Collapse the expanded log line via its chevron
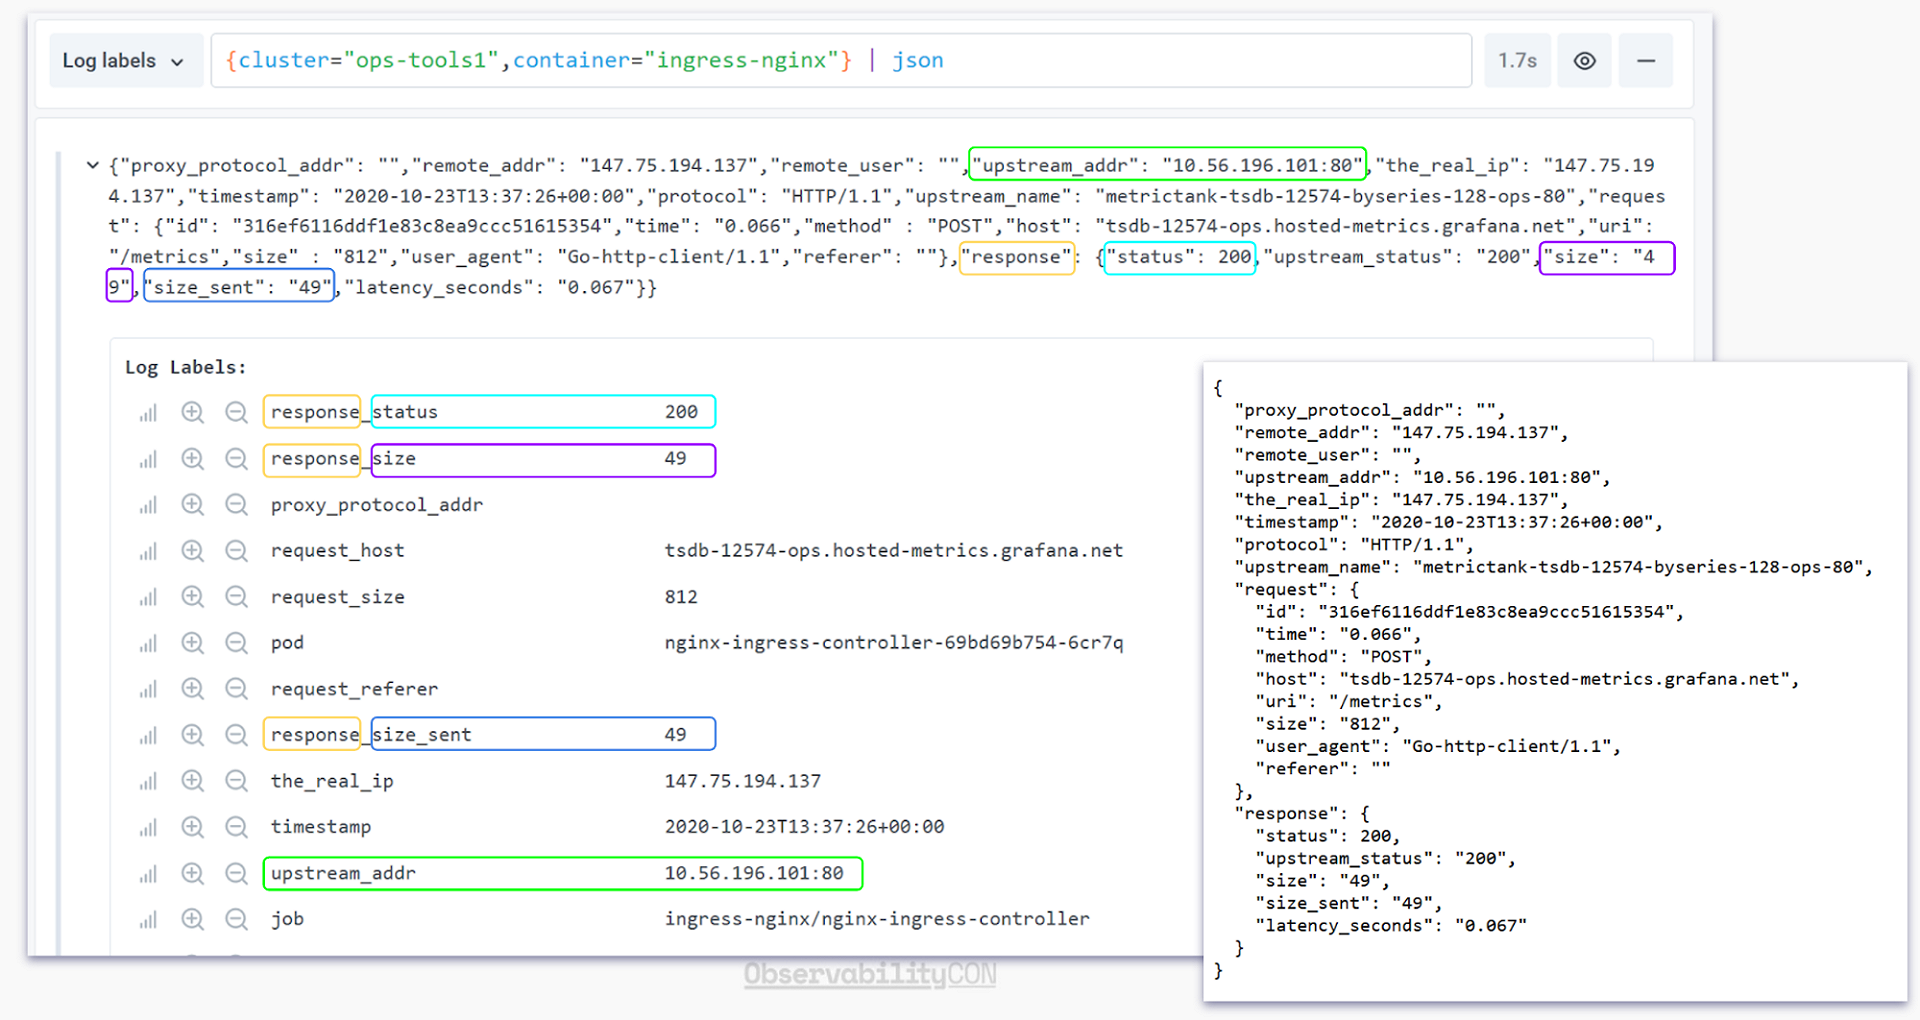 click(92, 165)
